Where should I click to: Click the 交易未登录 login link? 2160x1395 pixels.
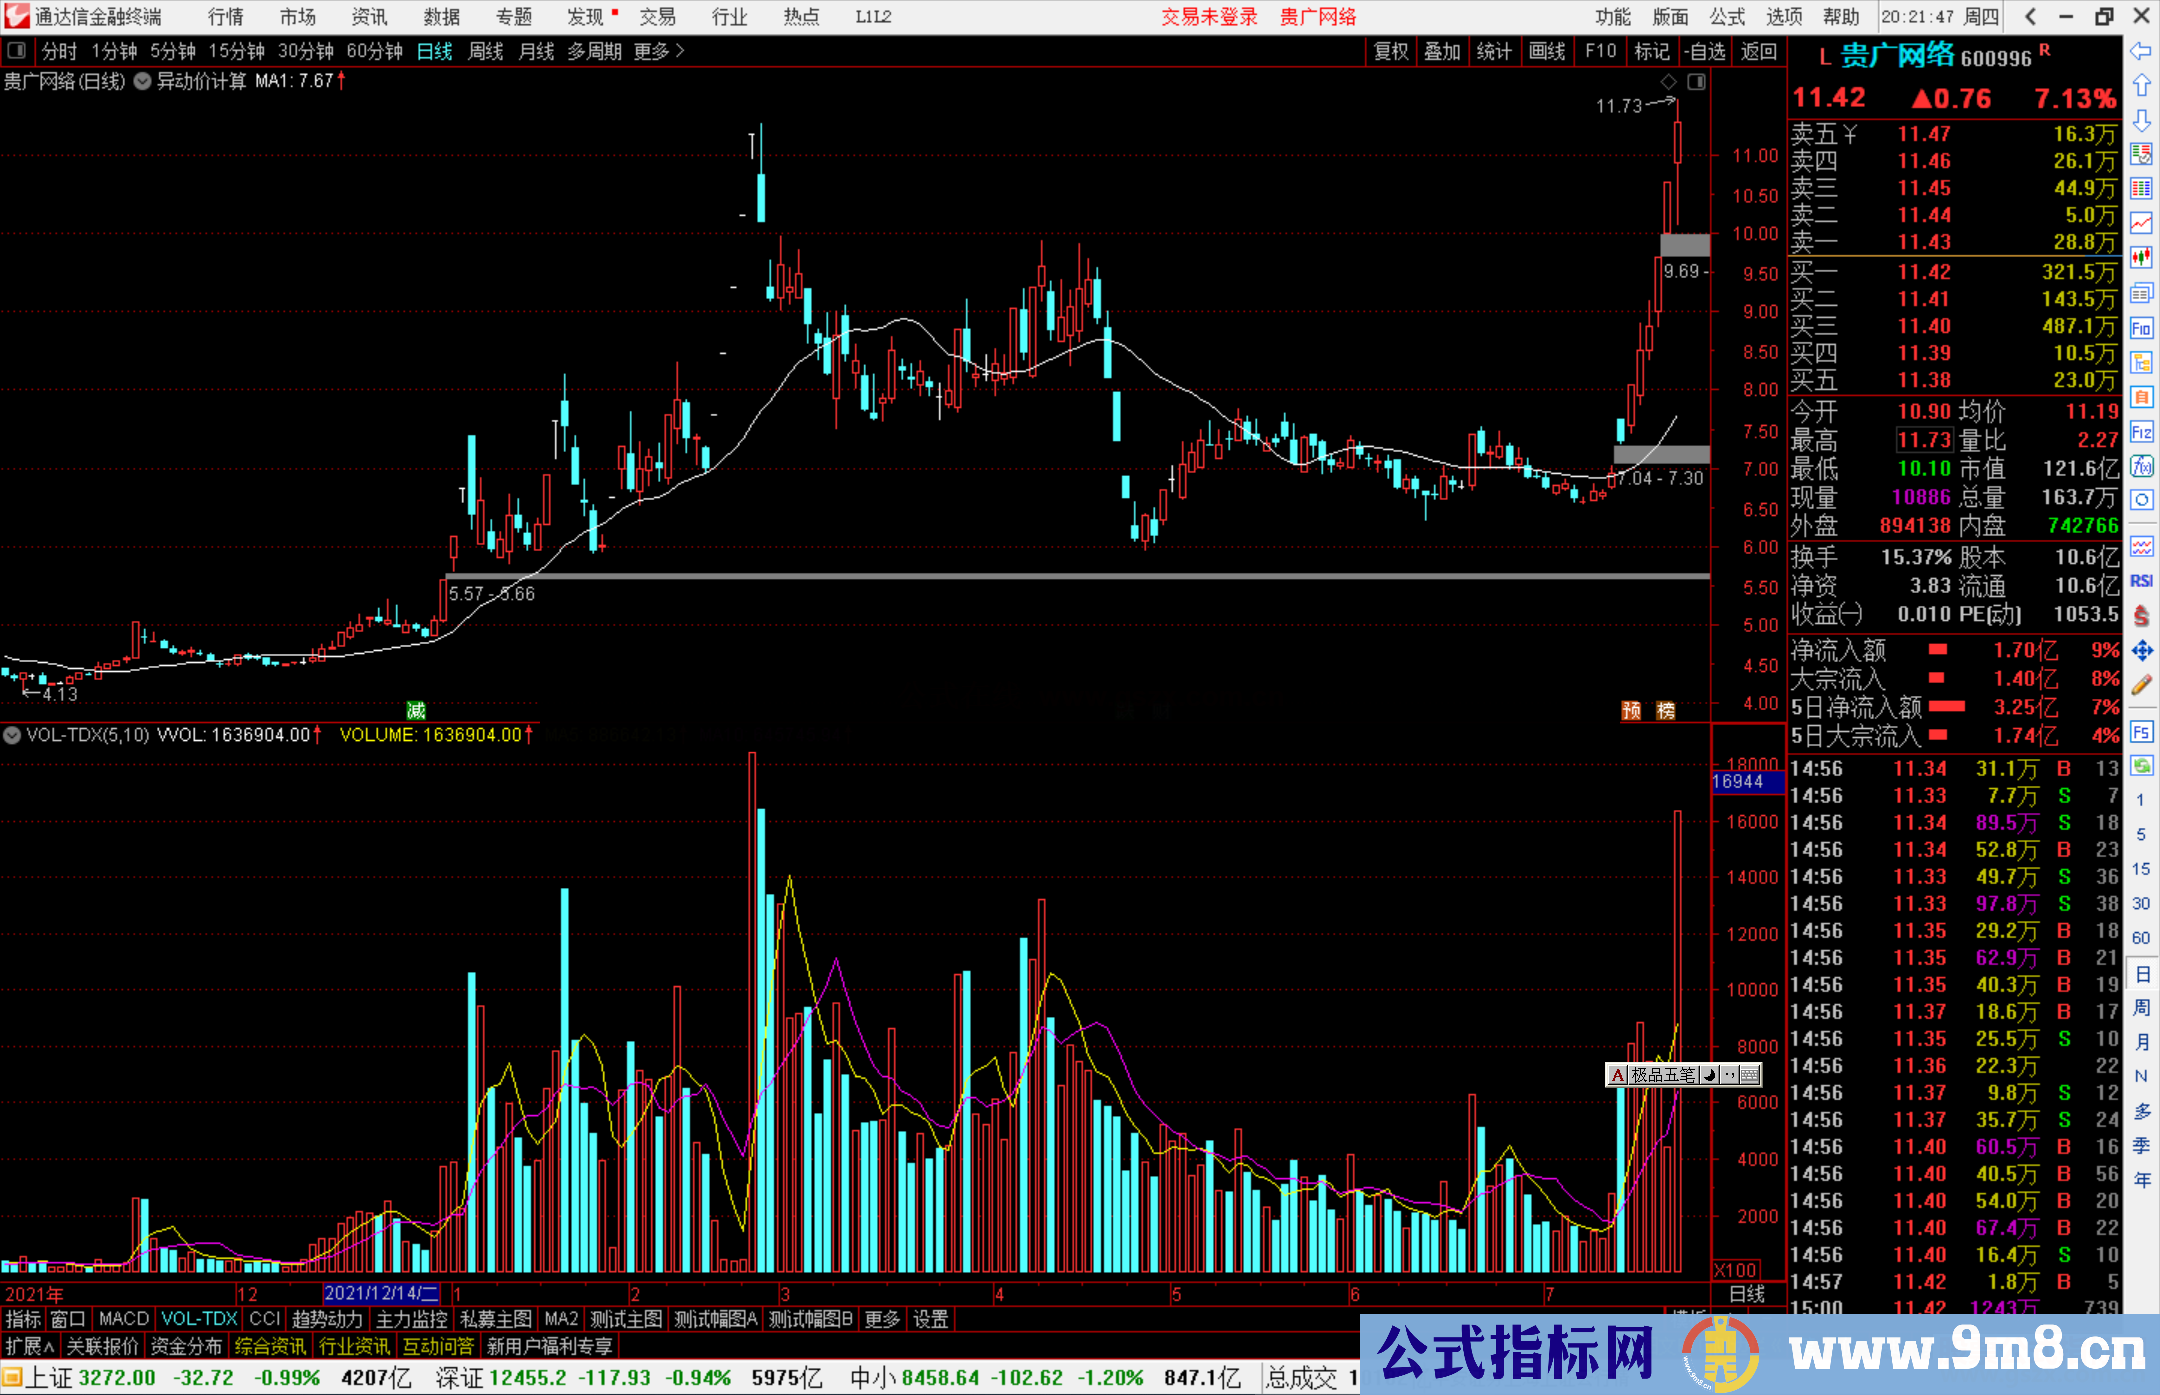[x=1208, y=16]
